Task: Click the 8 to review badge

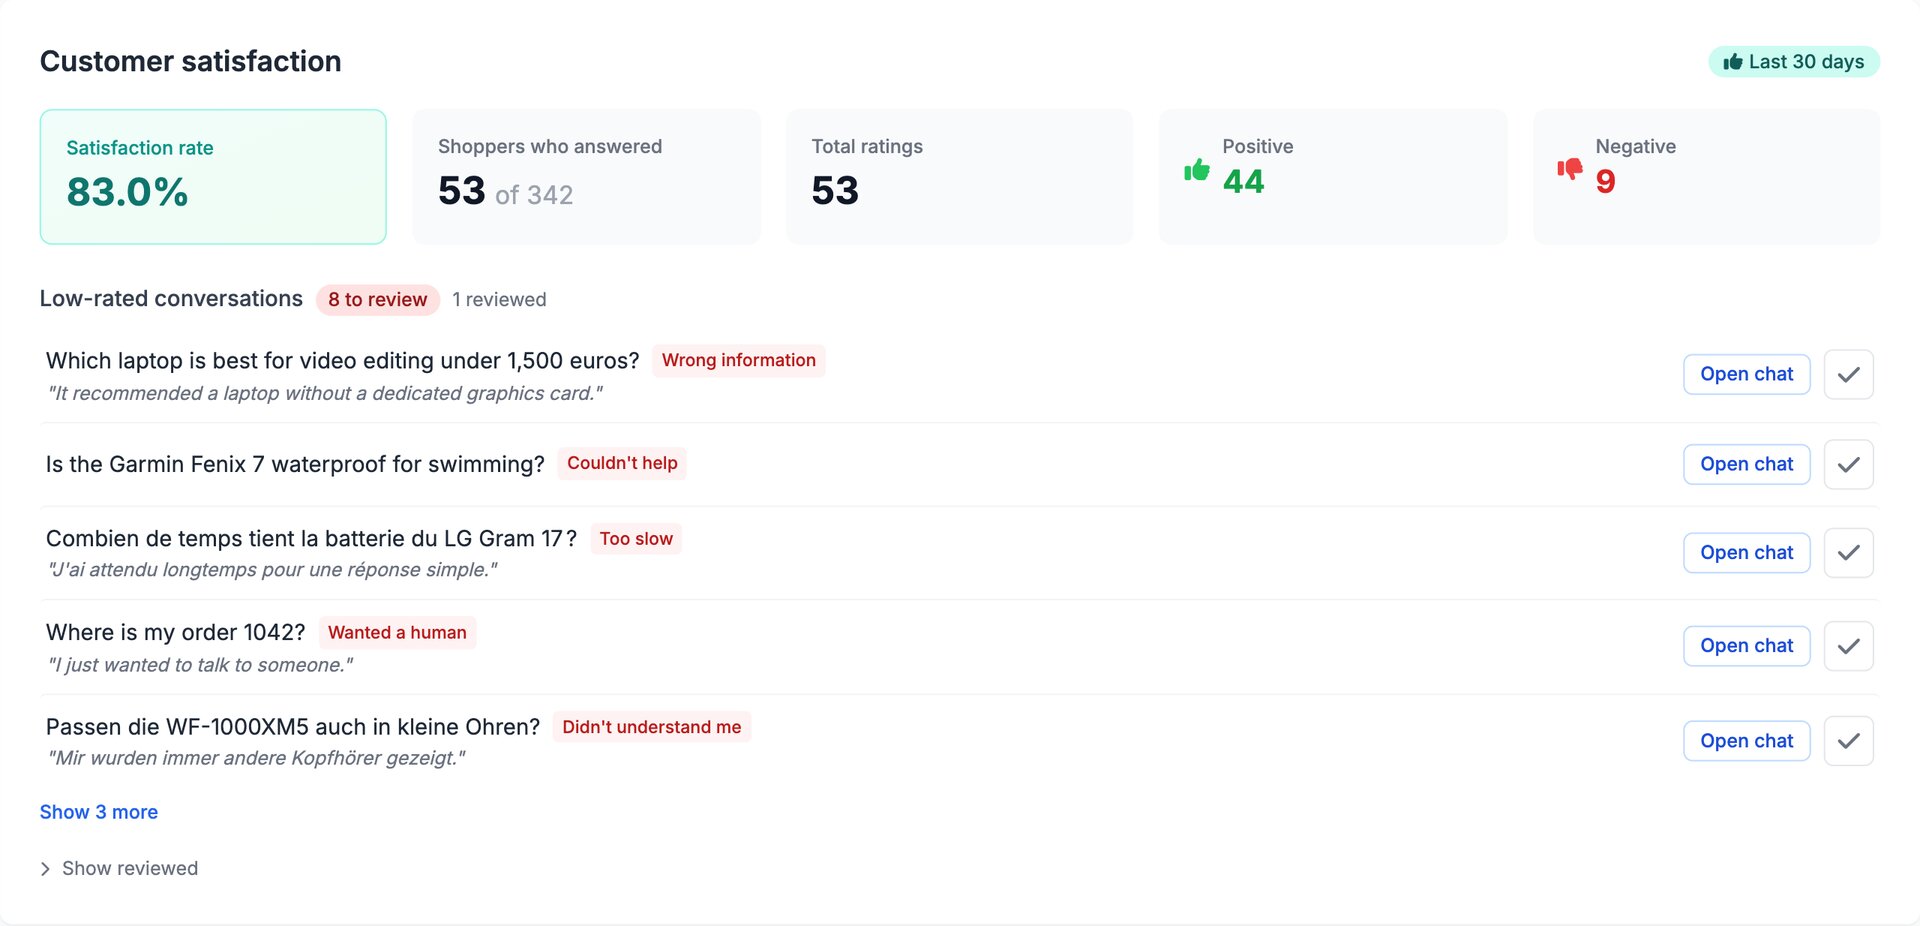Action: 378,300
